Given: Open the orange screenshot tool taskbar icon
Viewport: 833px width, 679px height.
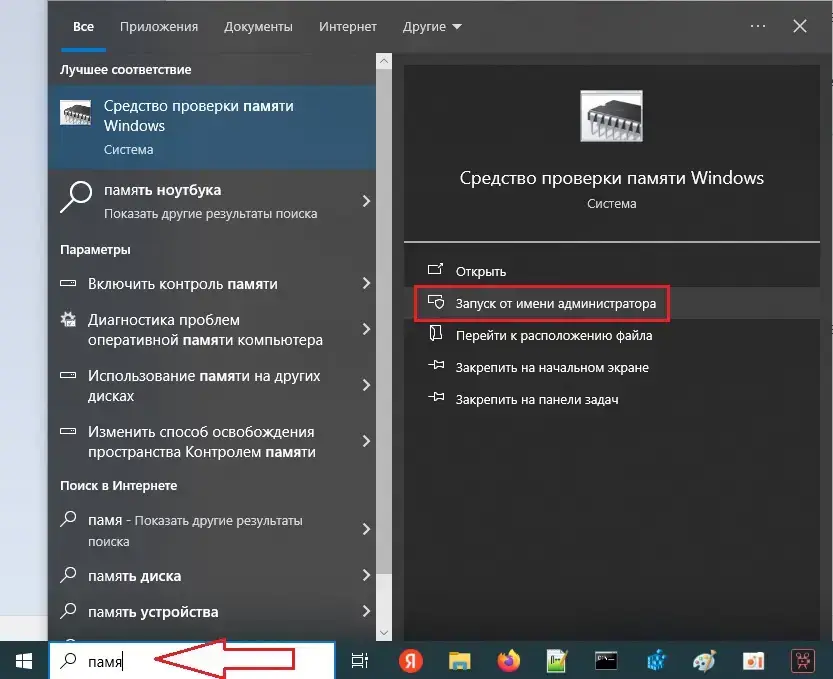Looking at the screenshot, I should point(753,661).
